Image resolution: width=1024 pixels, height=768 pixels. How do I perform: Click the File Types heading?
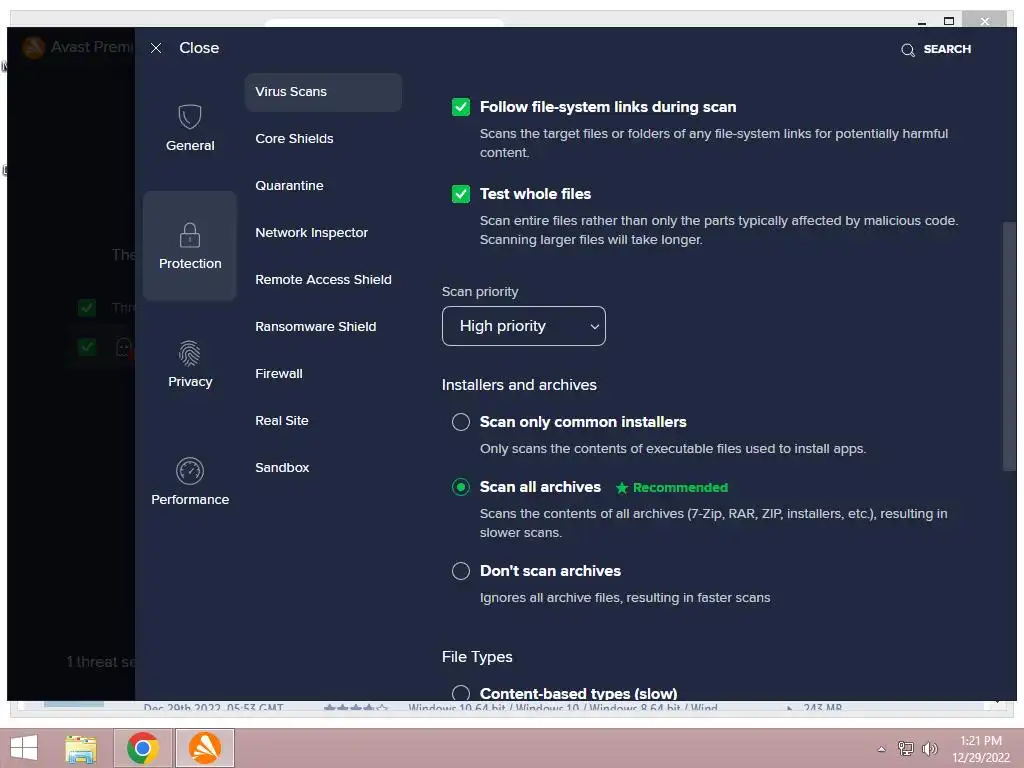coord(477,657)
